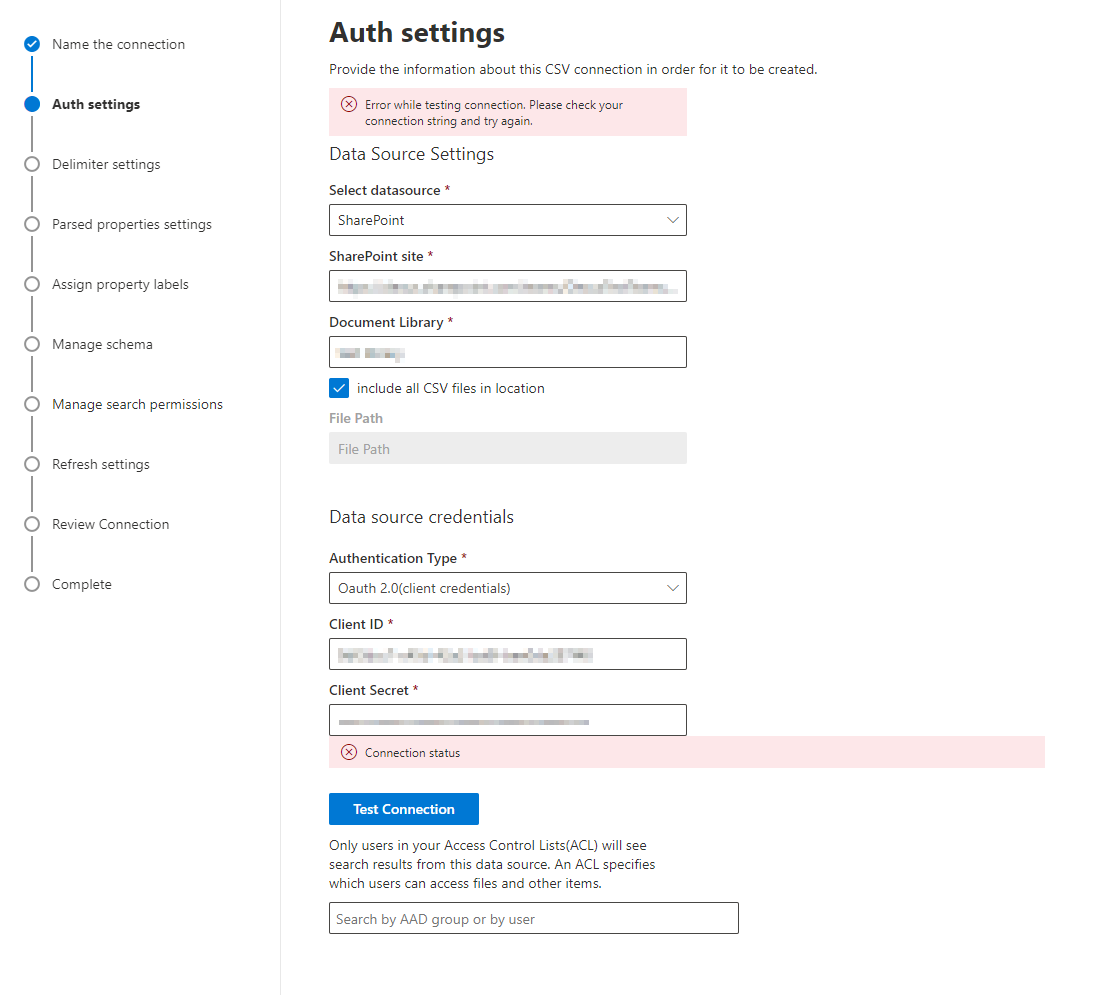The image size is (1097, 995).
Task: Click the Delimiter settings step circle
Action: point(31,164)
